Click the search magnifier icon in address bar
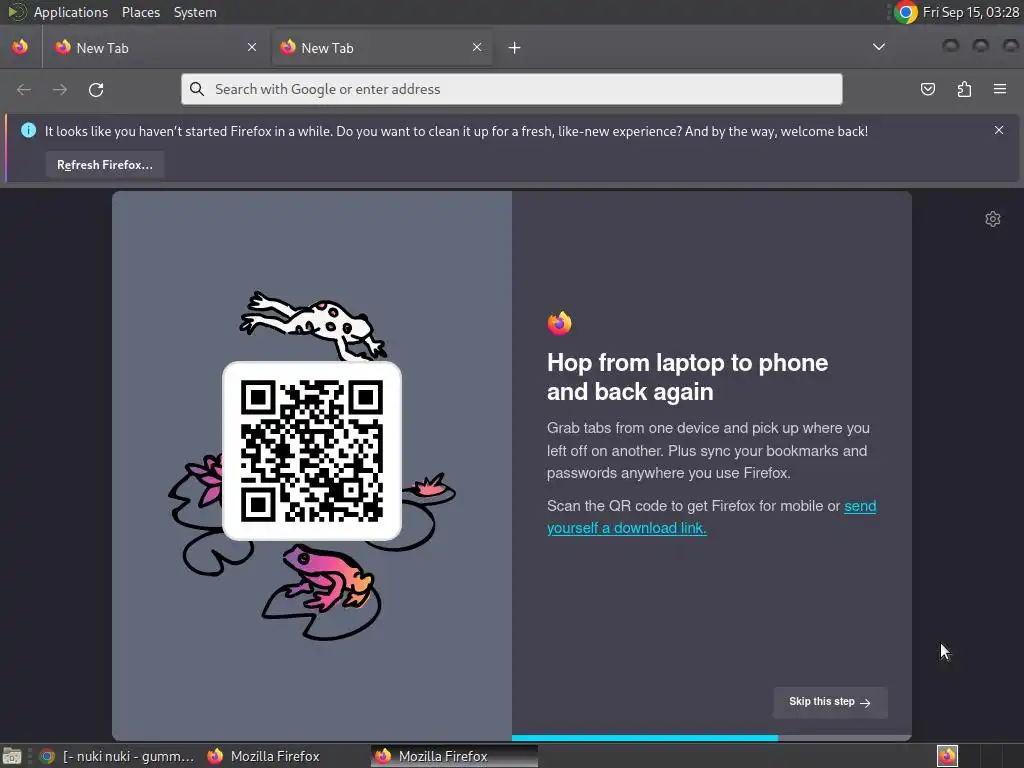 (197, 89)
